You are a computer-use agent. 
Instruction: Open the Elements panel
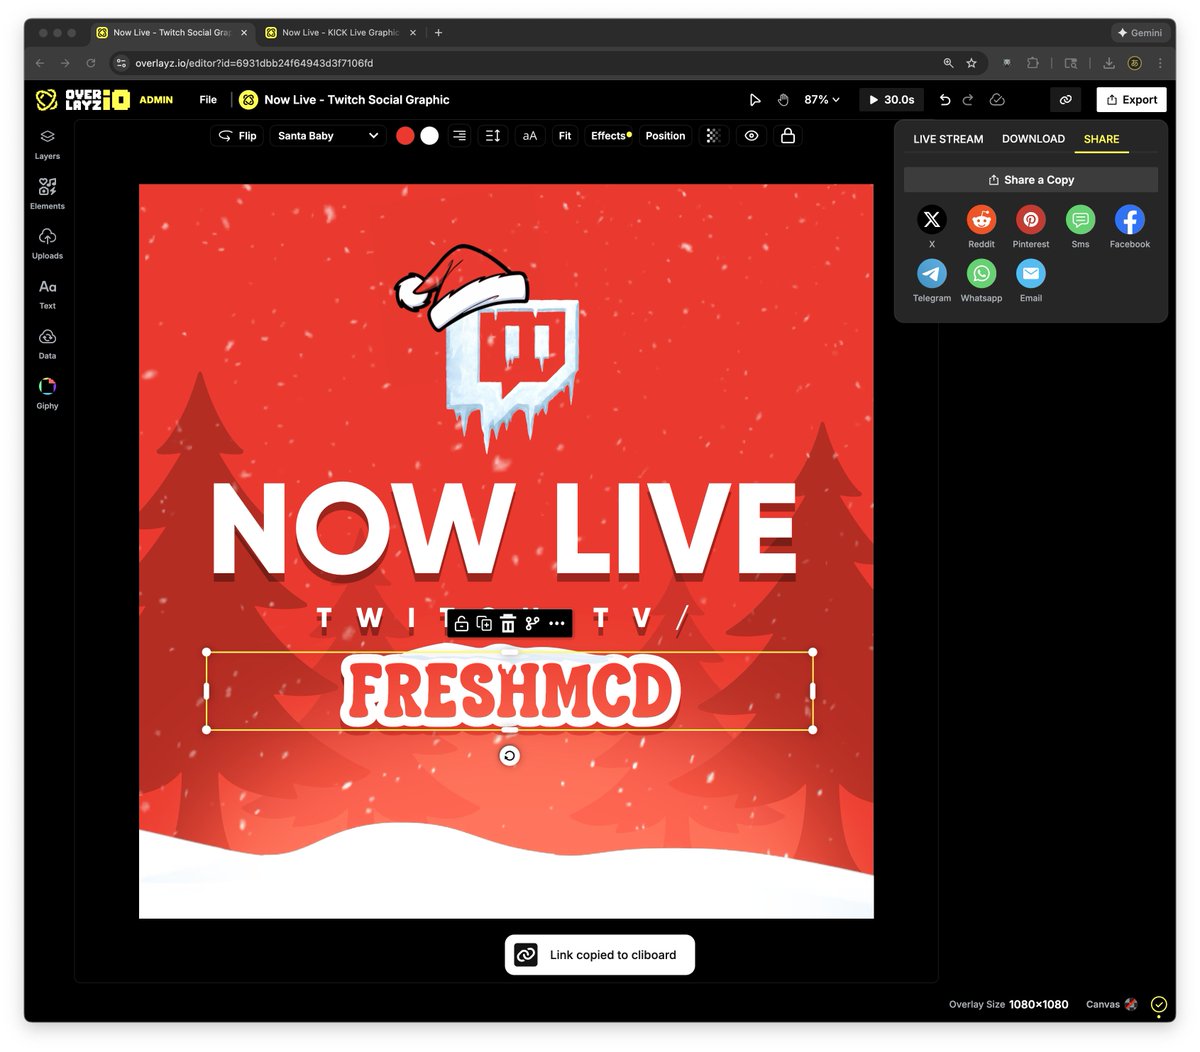47,194
